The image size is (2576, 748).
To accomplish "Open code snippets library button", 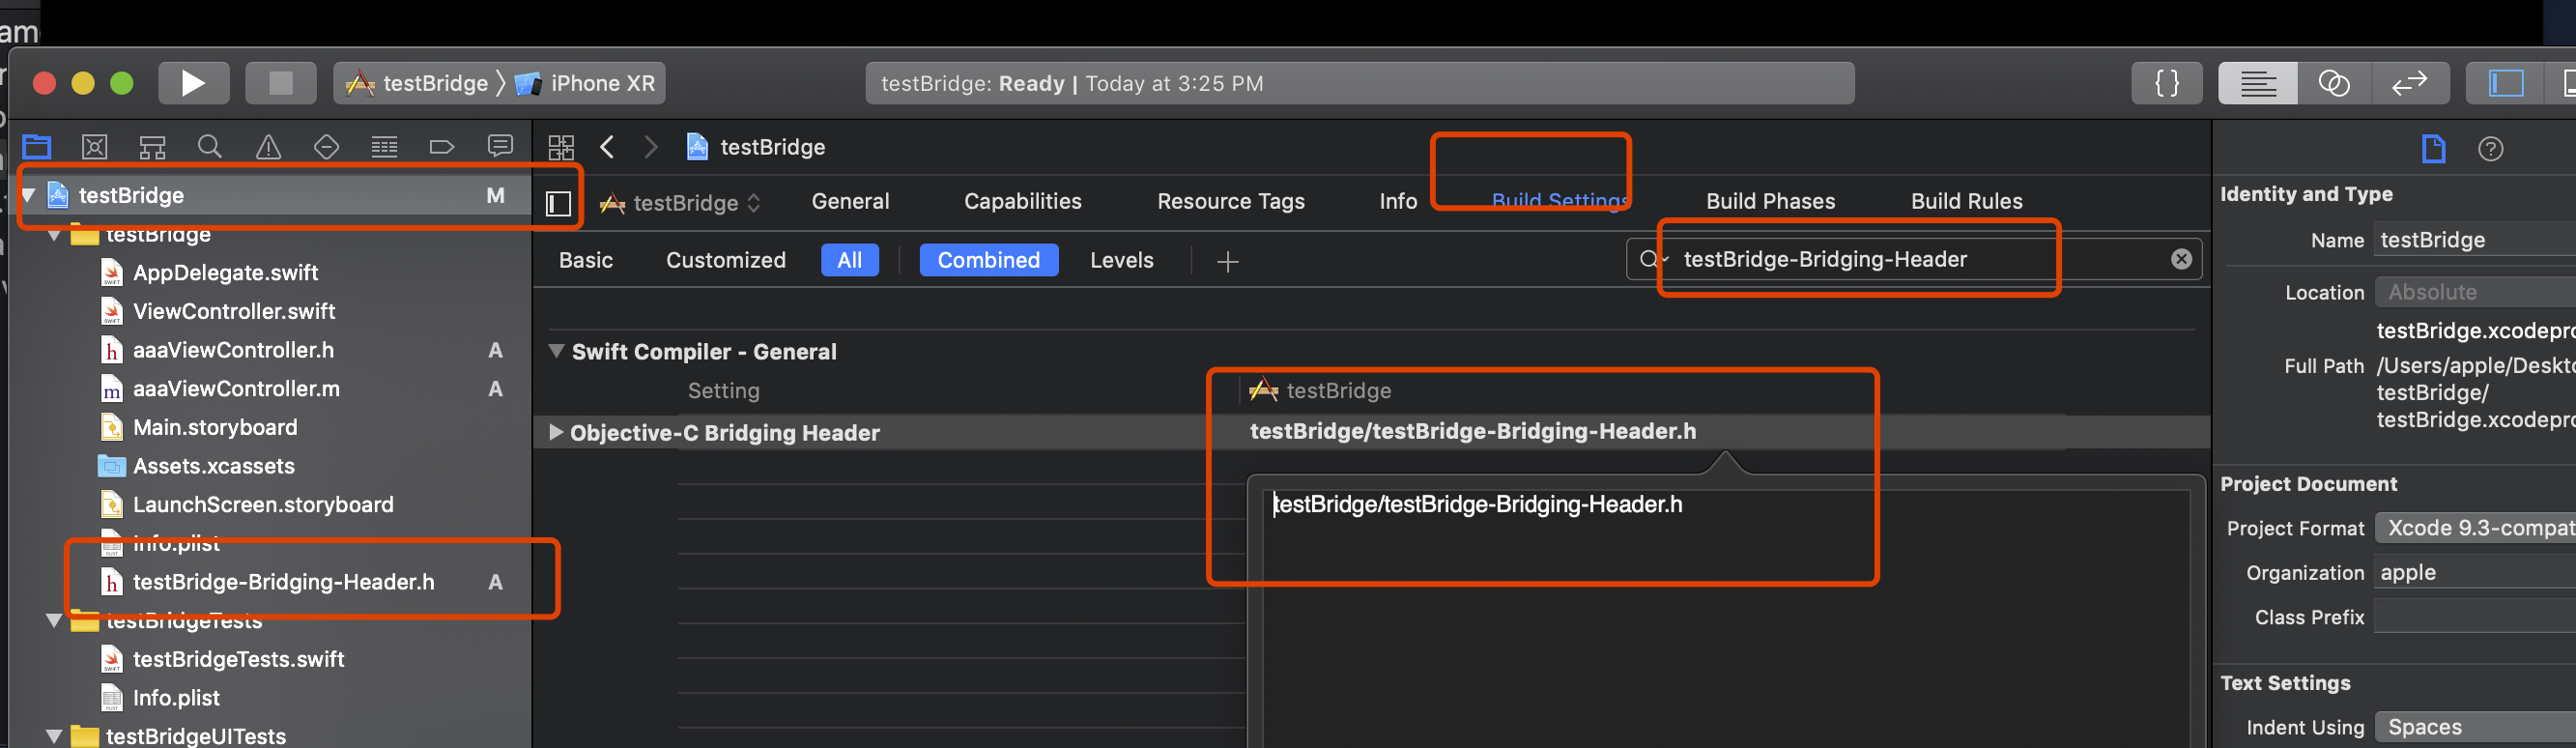I will coord(2167,83).
